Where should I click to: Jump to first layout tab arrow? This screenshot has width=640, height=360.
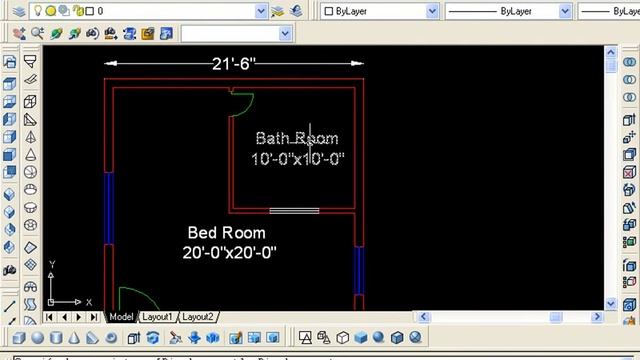coord(49,317)
